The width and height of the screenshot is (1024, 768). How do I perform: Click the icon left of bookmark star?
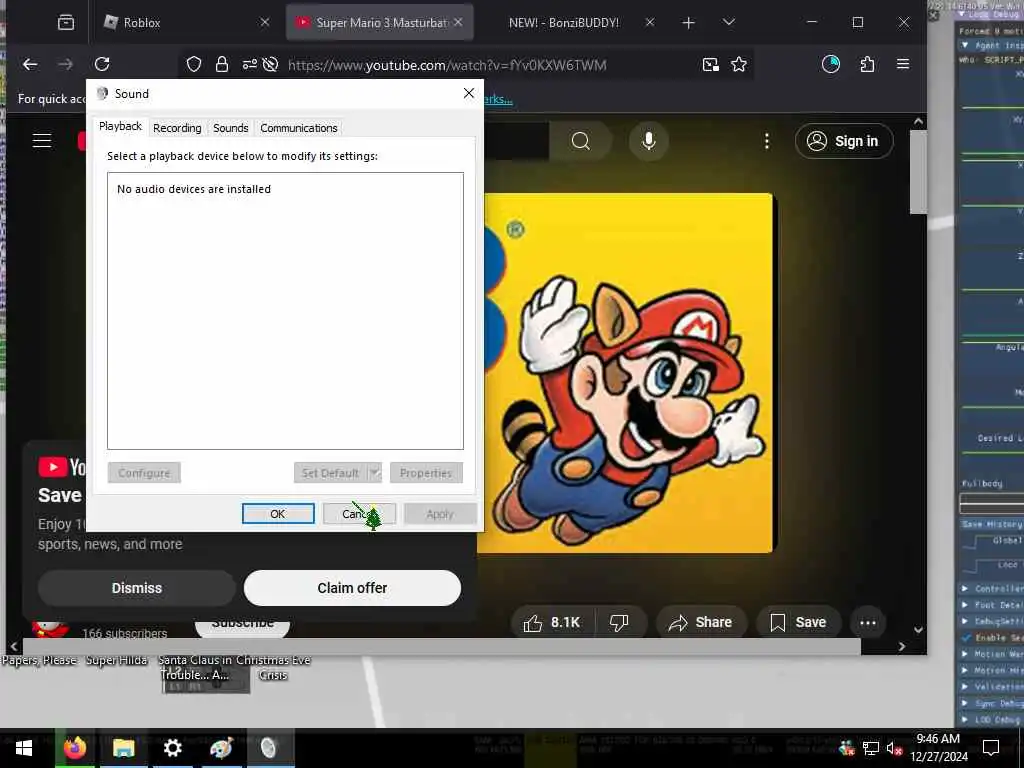(x=711, y=64)
